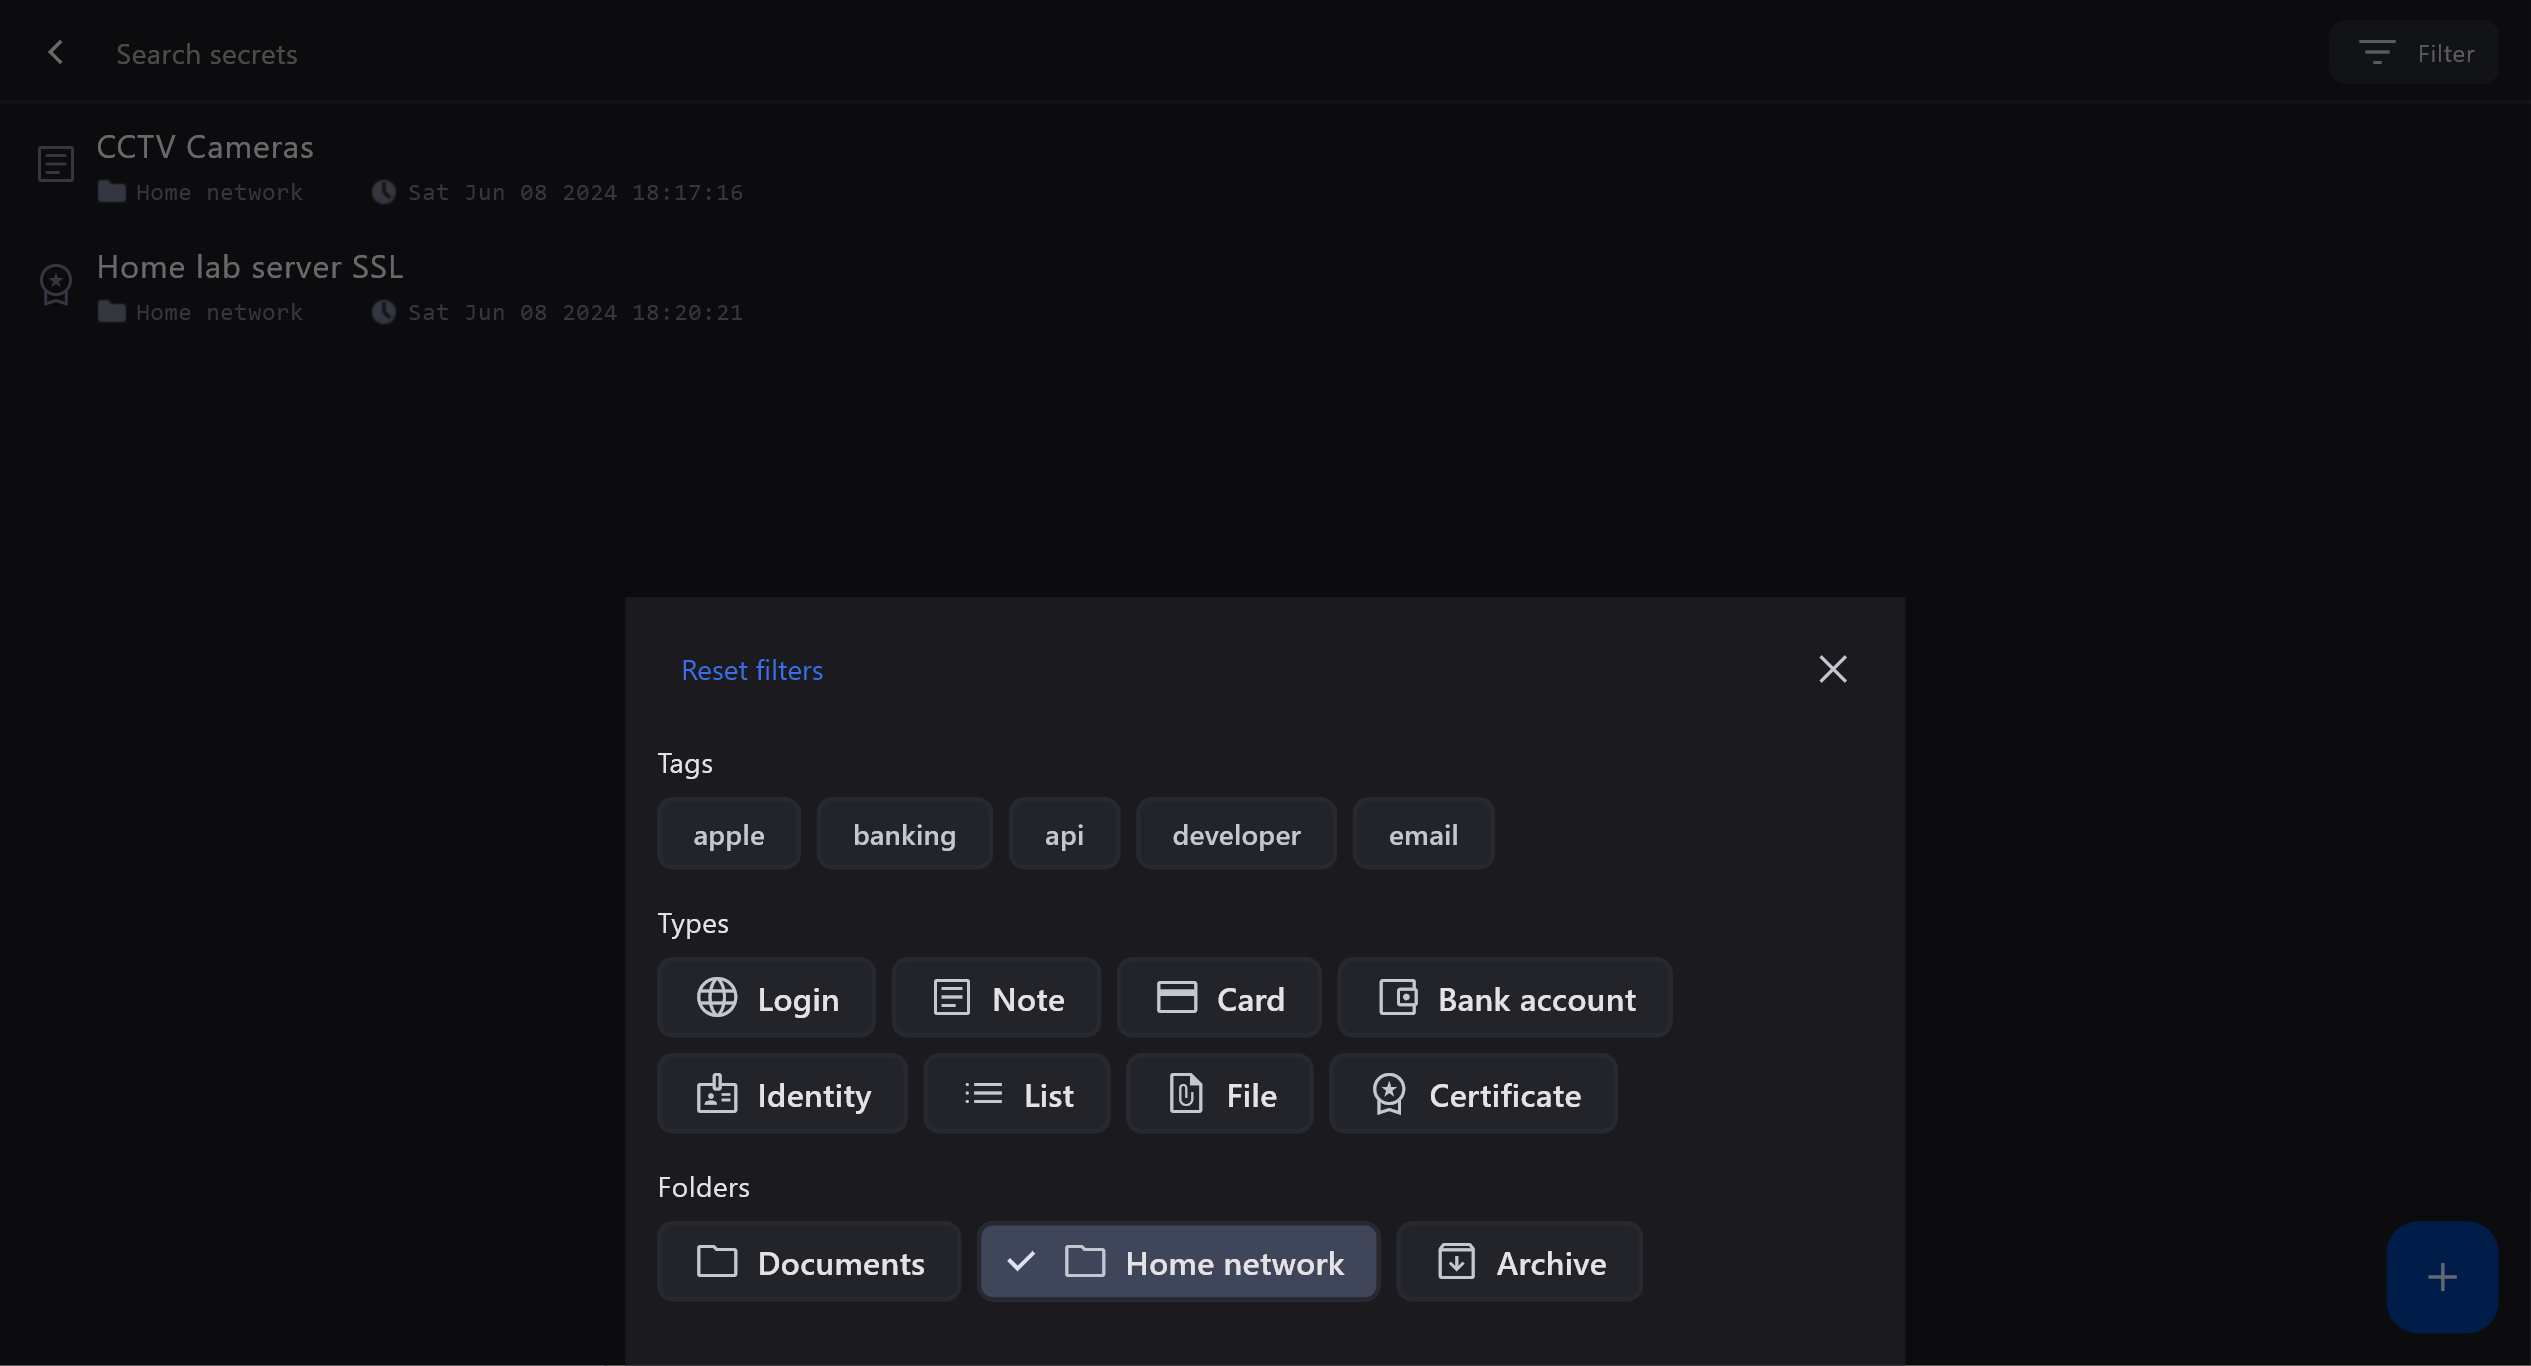Click the Reset filters link

[752, 670]
